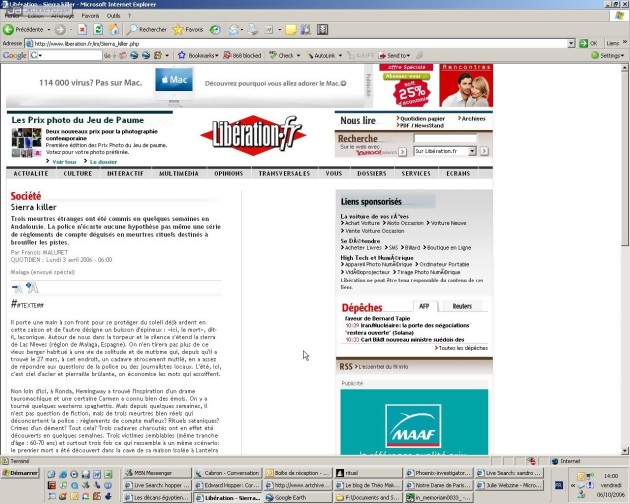Click the Recherche text input field
This screenshot has width=630, height=504.
(x=445, y=138)
